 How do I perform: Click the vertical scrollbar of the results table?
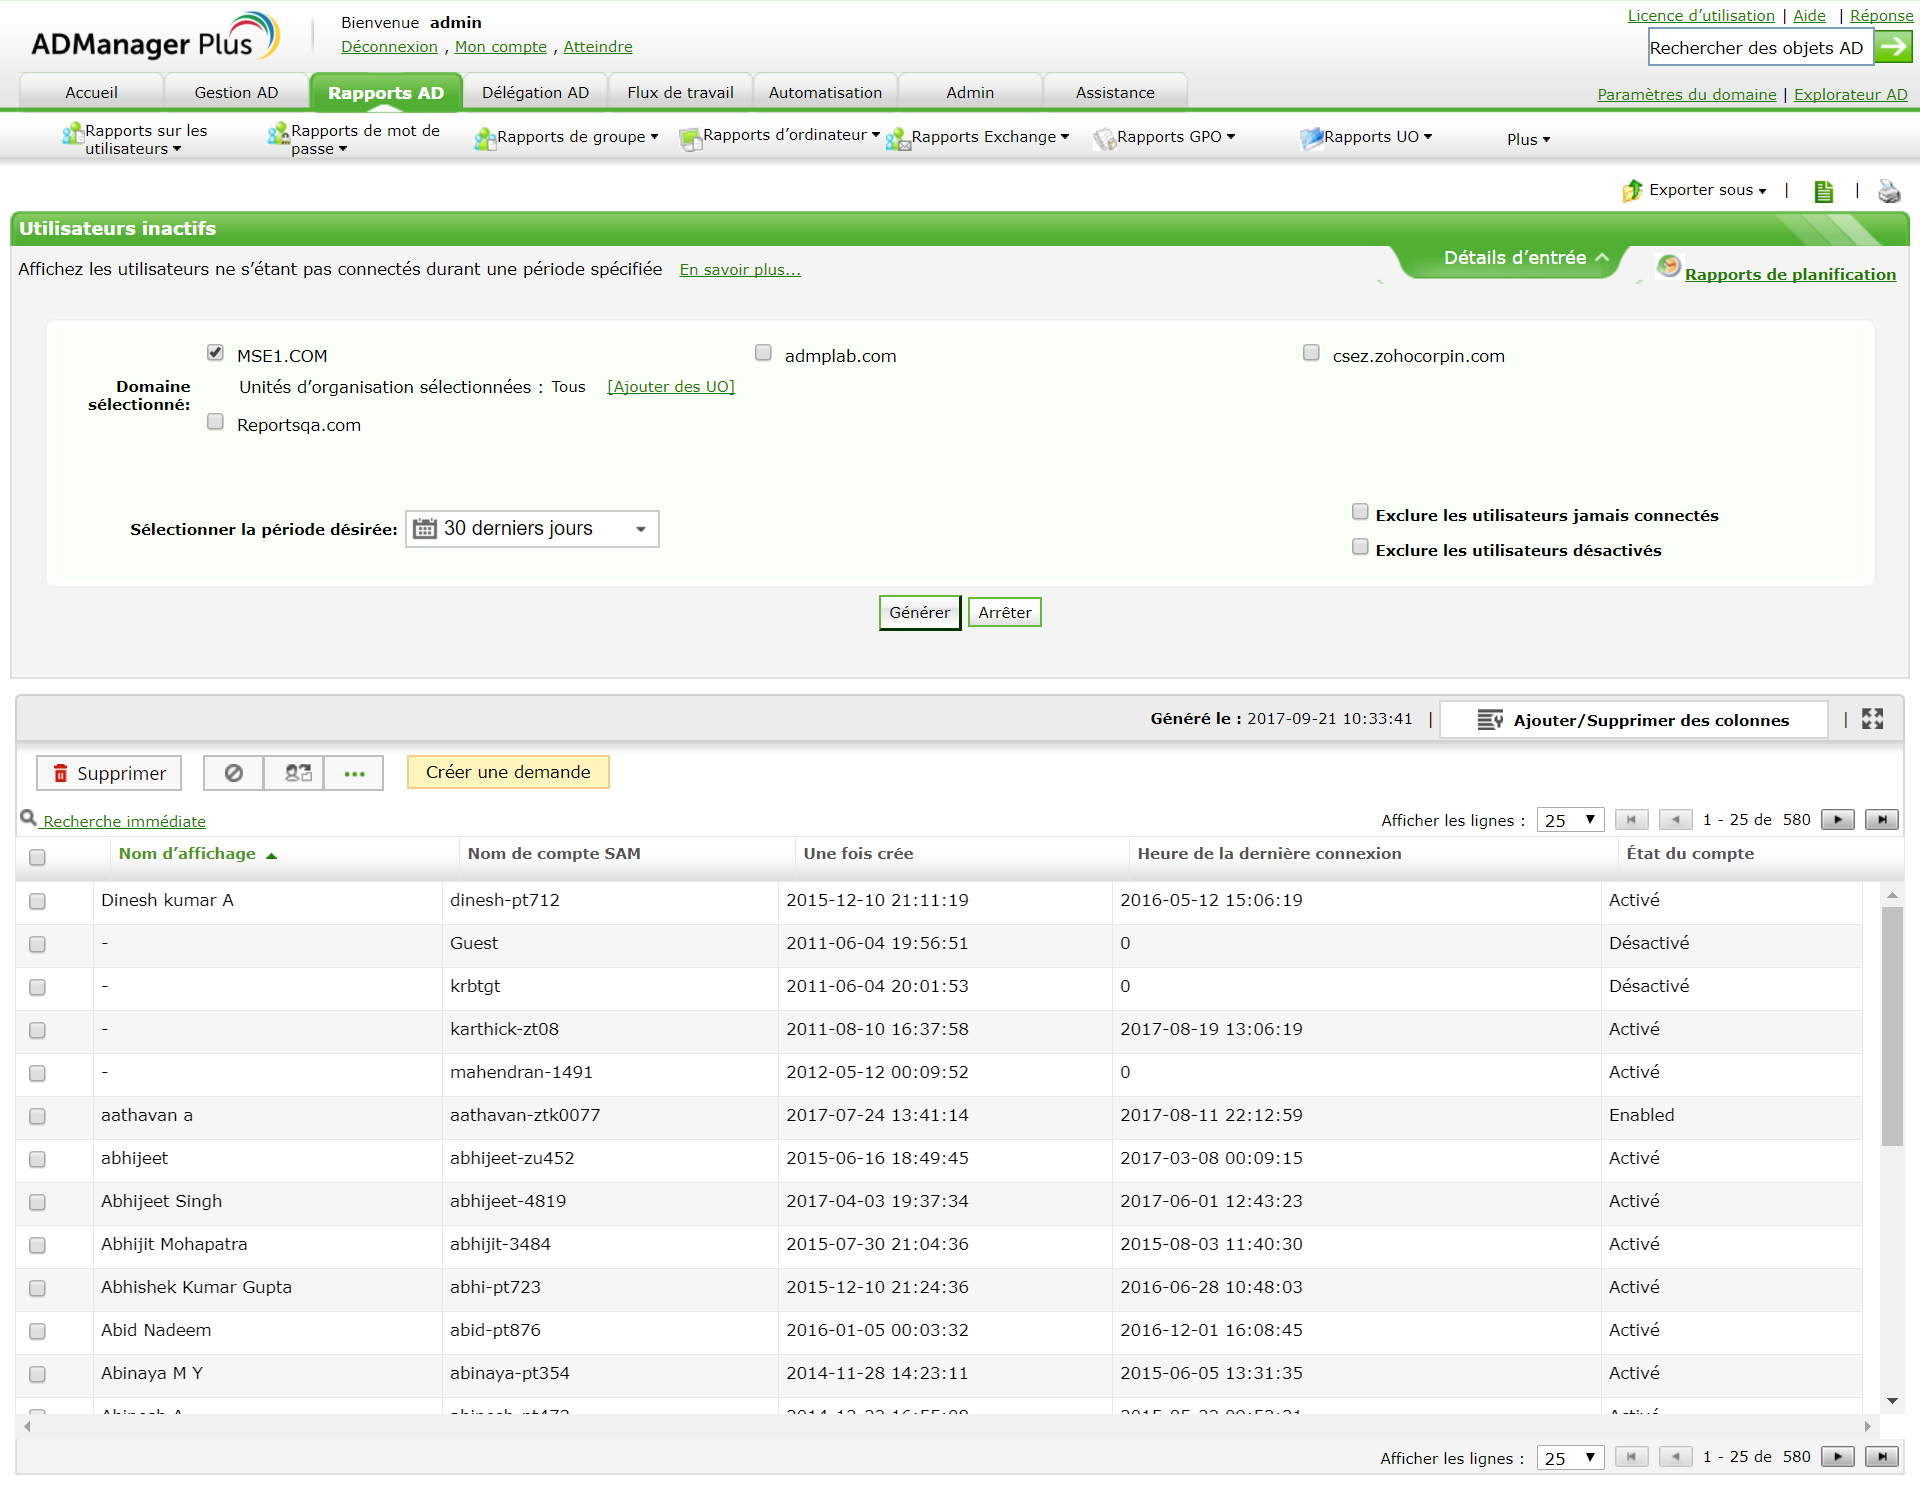tap(1891, 1025)
